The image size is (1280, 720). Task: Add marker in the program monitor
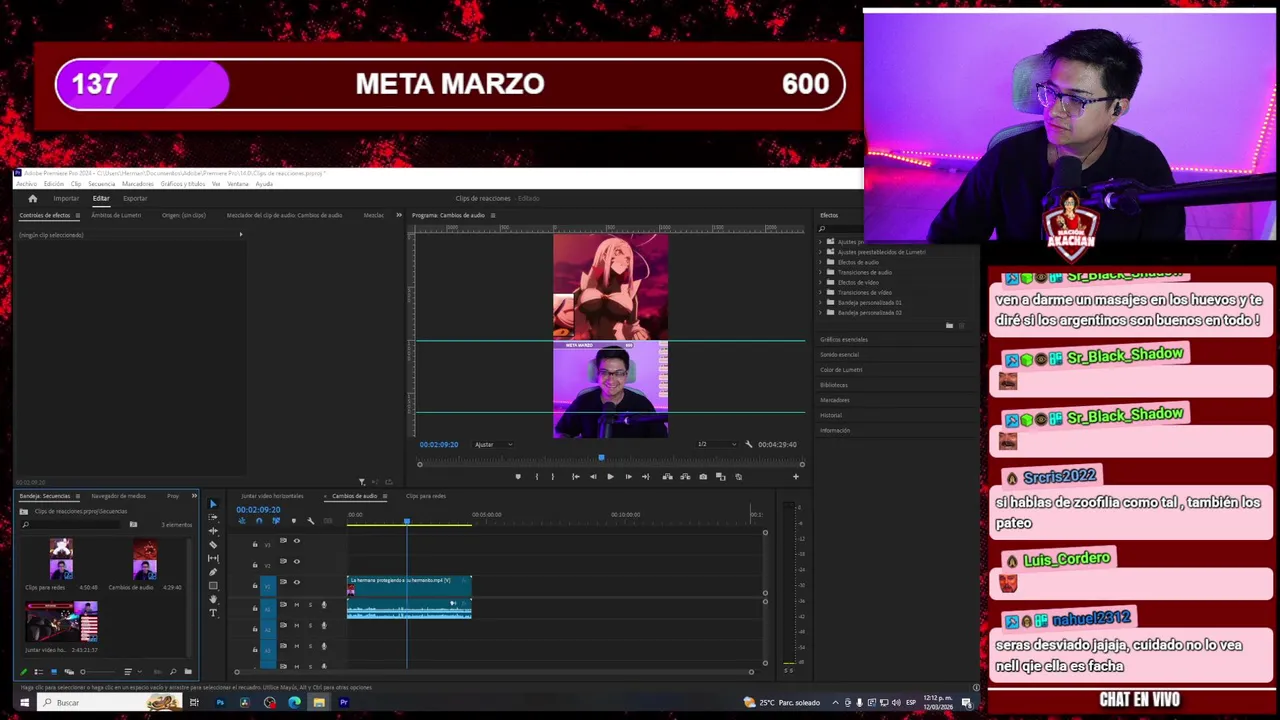point(518,476)
